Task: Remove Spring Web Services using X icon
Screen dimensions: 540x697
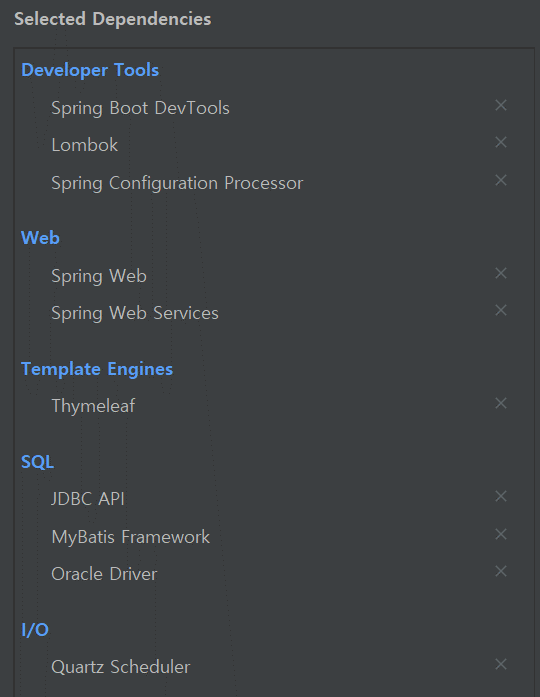Action: 501,310
